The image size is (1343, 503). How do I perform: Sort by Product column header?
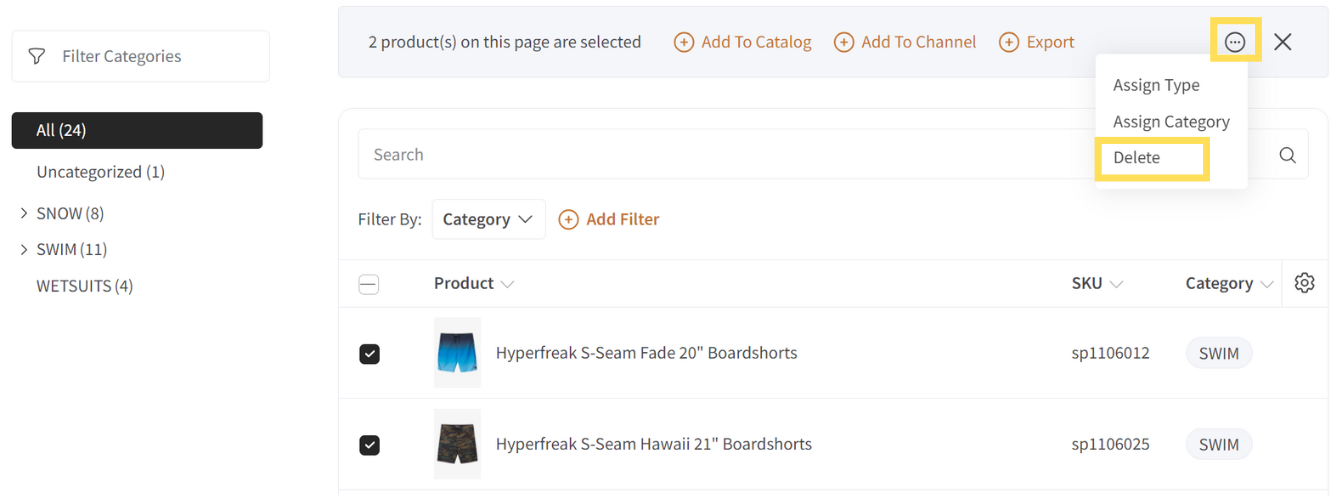(x=474, y=283)
